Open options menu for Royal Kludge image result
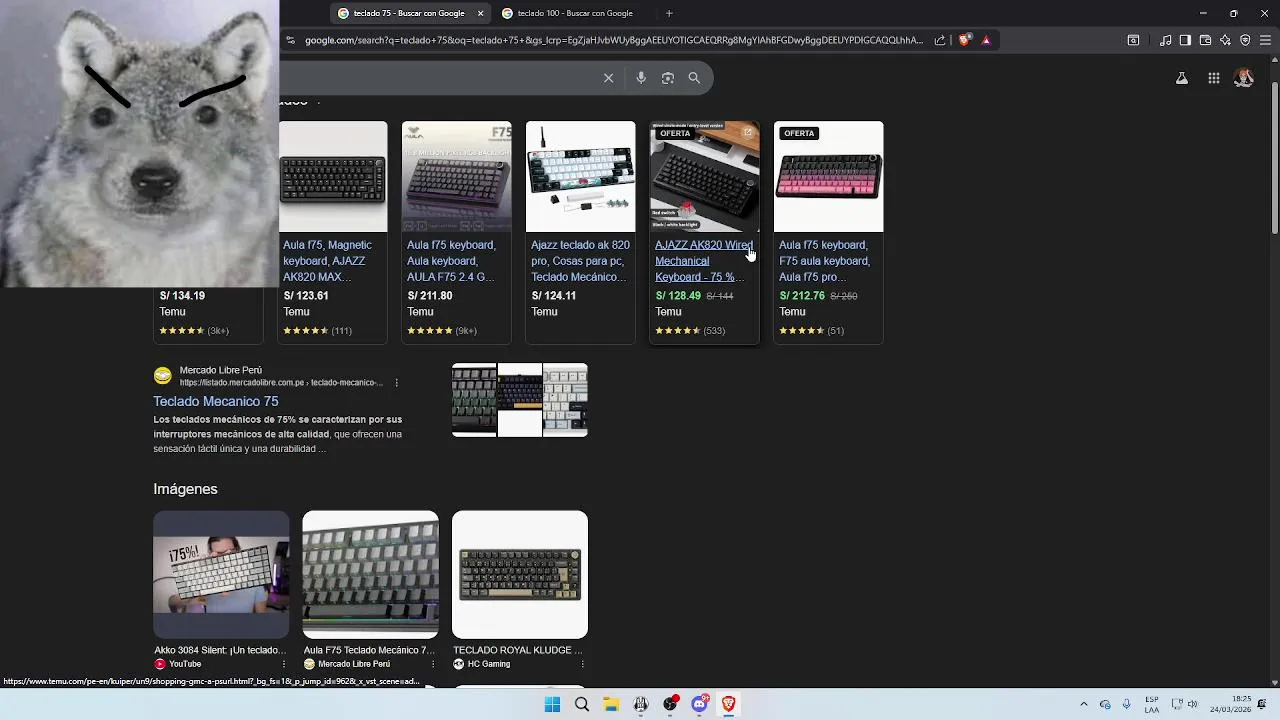 pos(582,664)
